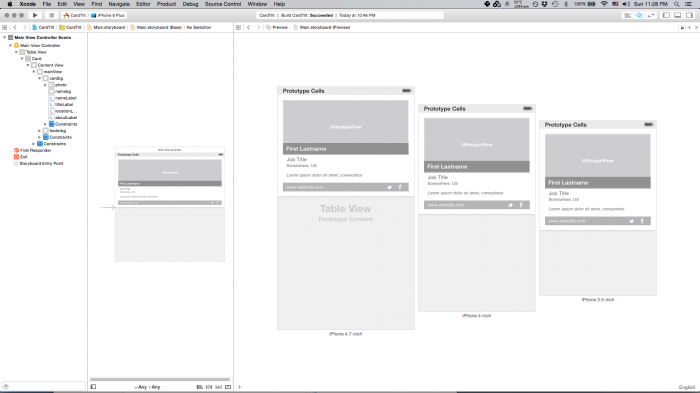Select First Responder in the outline
The height and width of the screenshot is (393, 700).
(x=32, y=151)
